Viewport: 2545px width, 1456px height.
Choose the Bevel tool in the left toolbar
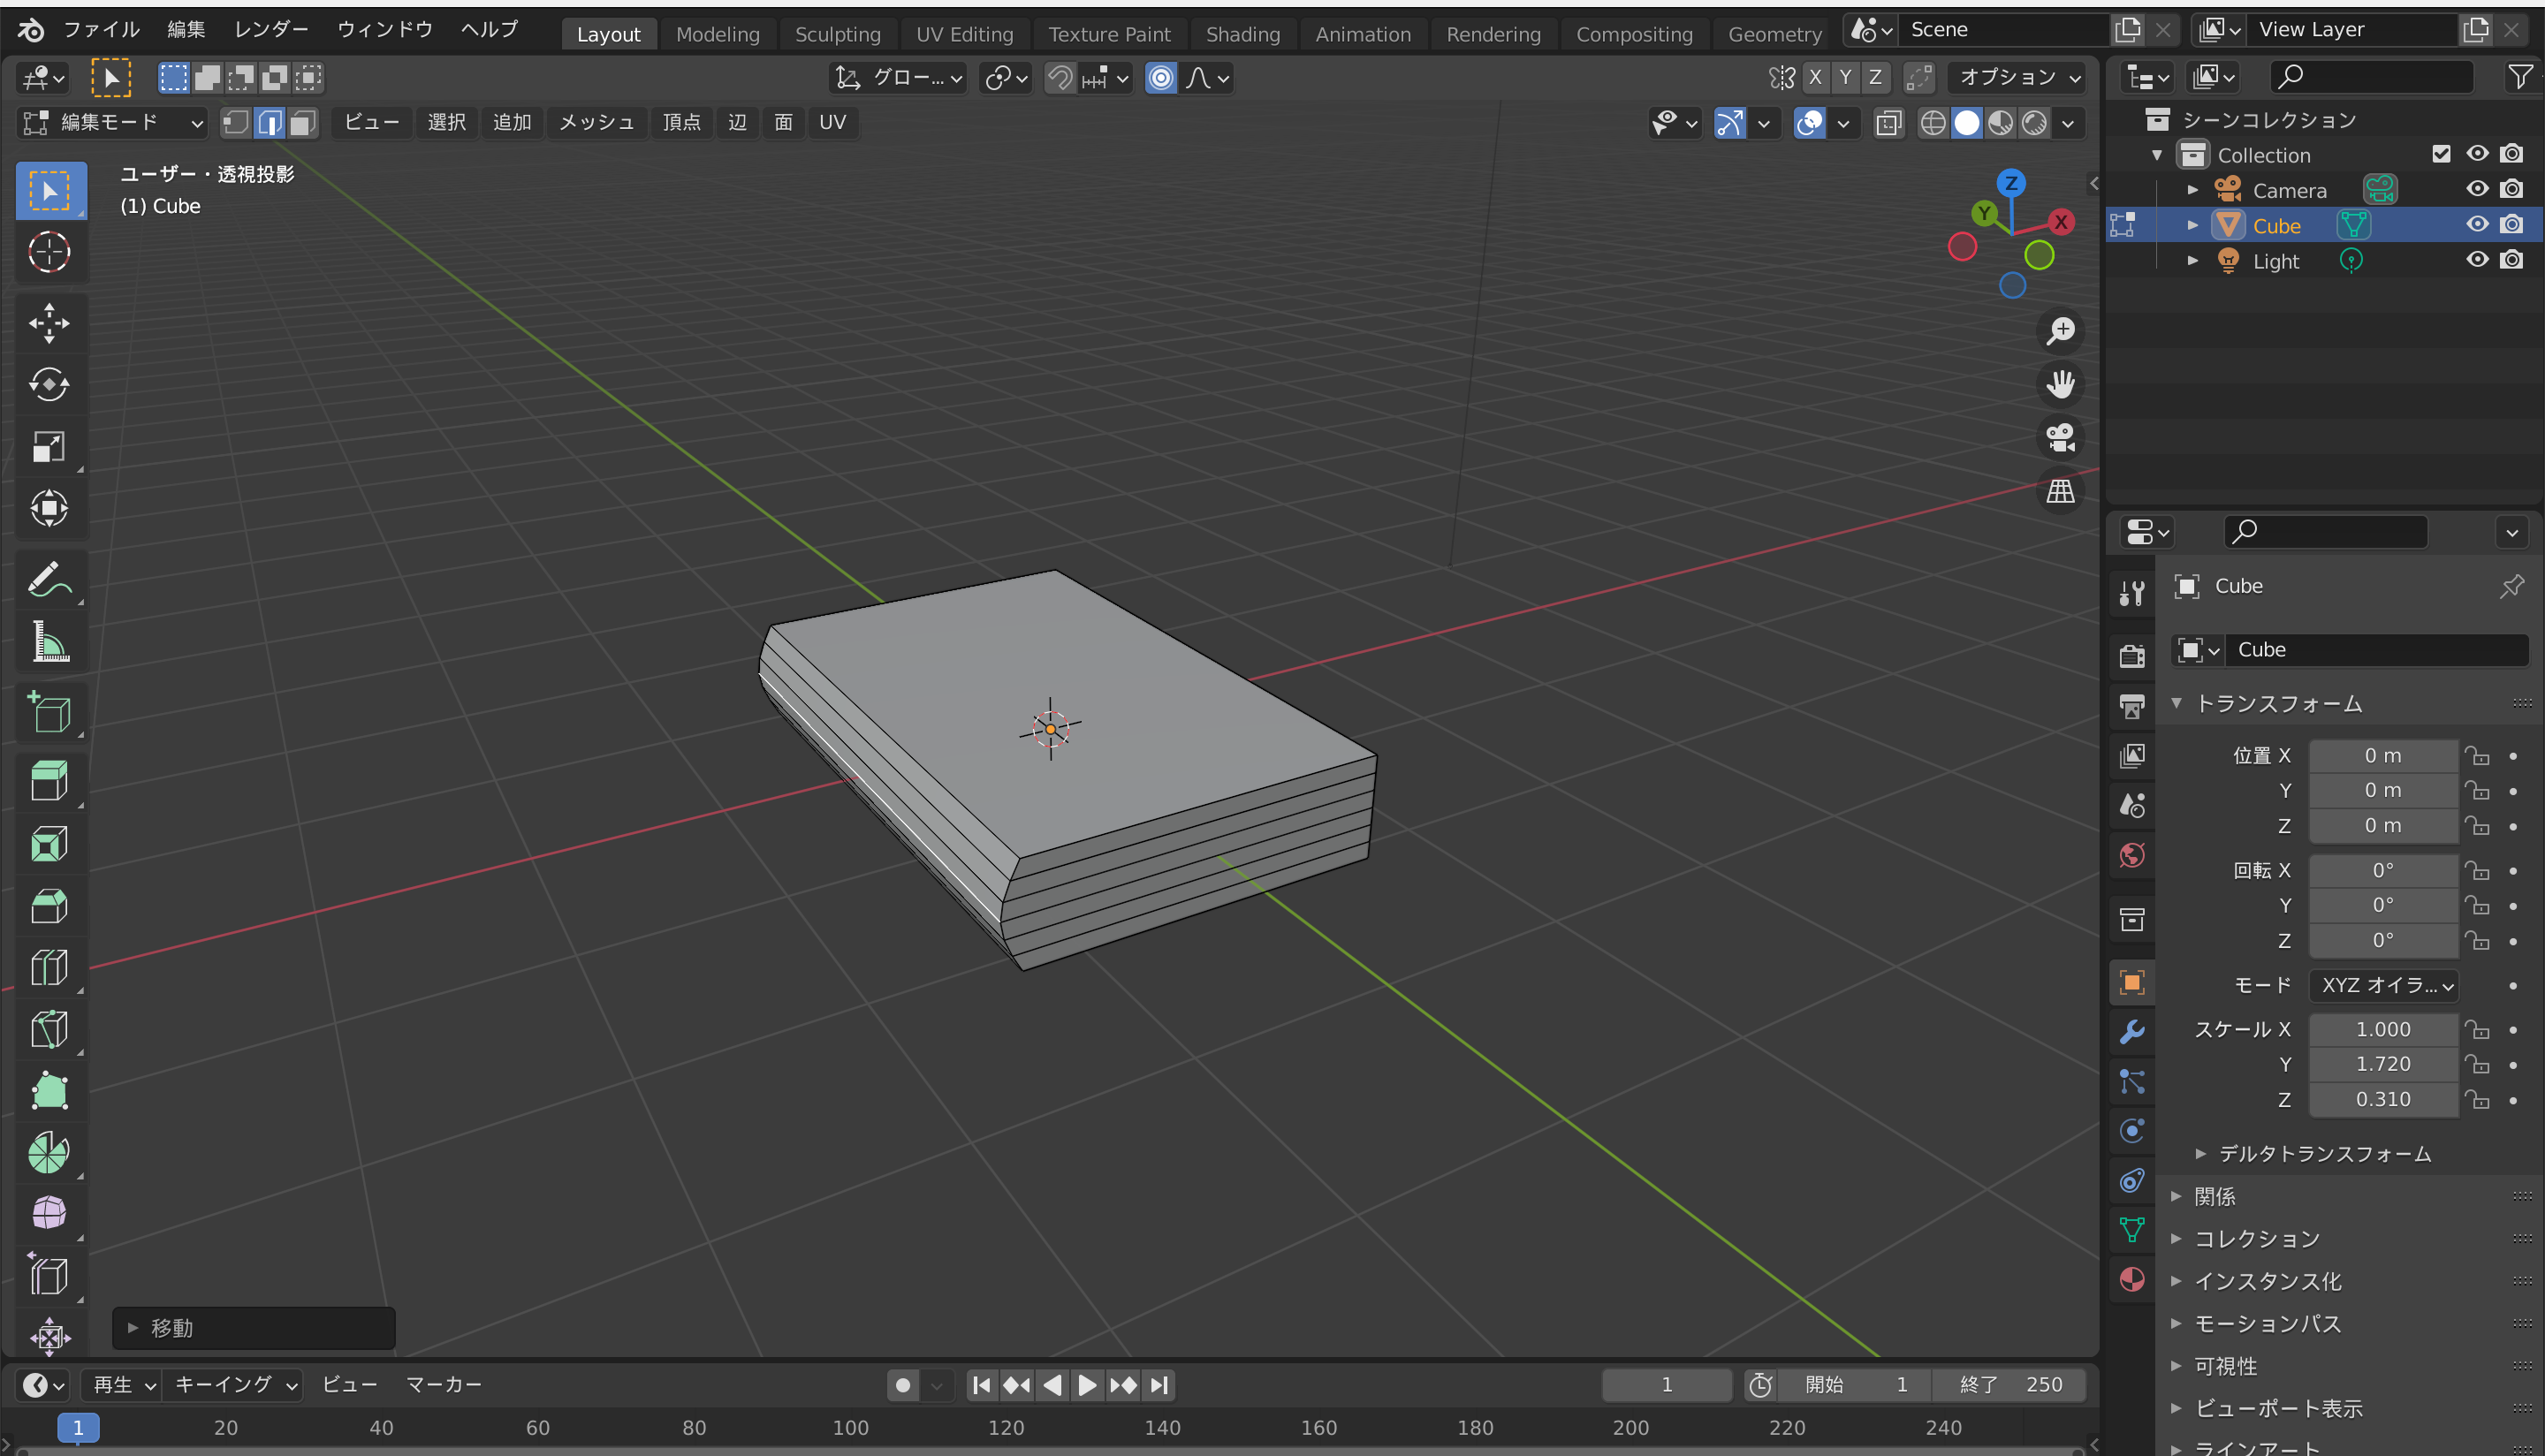pos(48,906)
